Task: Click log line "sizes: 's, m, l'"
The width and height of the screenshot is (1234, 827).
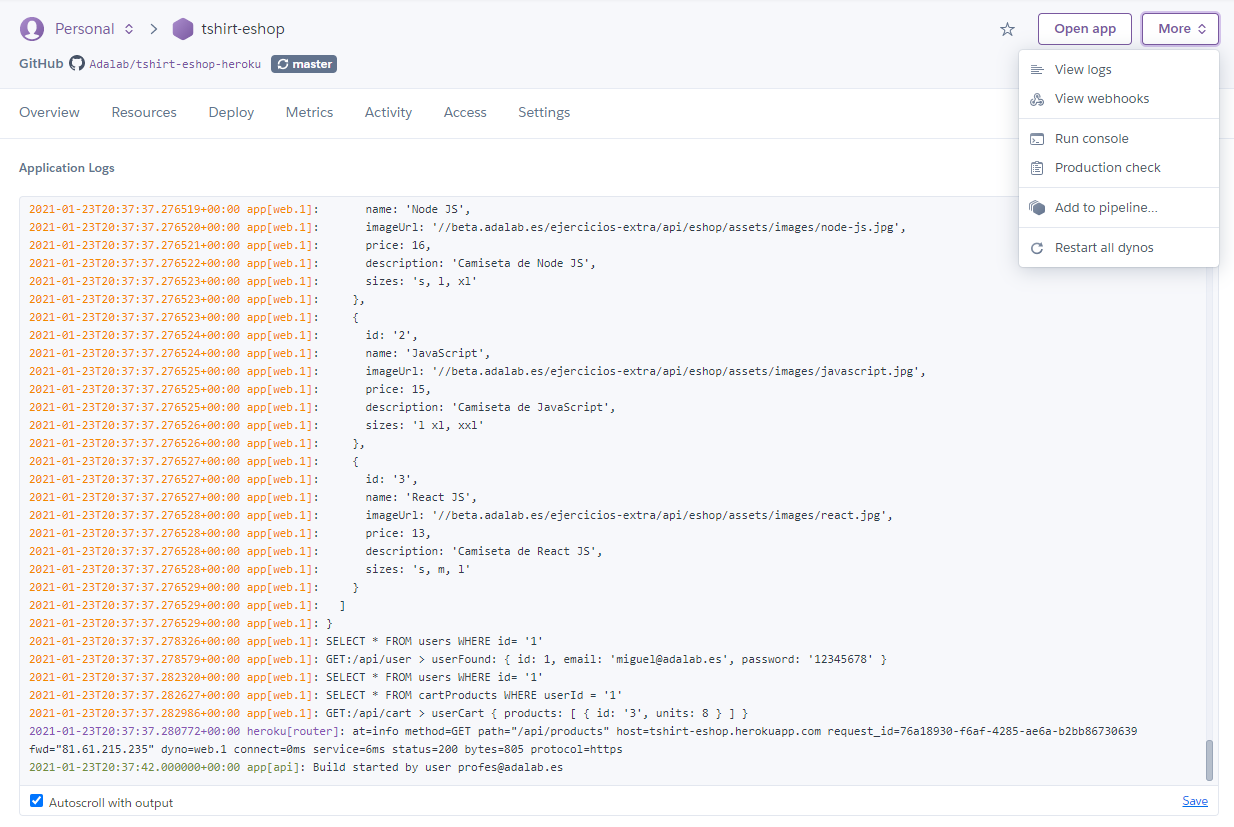Action: click(417, 570)
